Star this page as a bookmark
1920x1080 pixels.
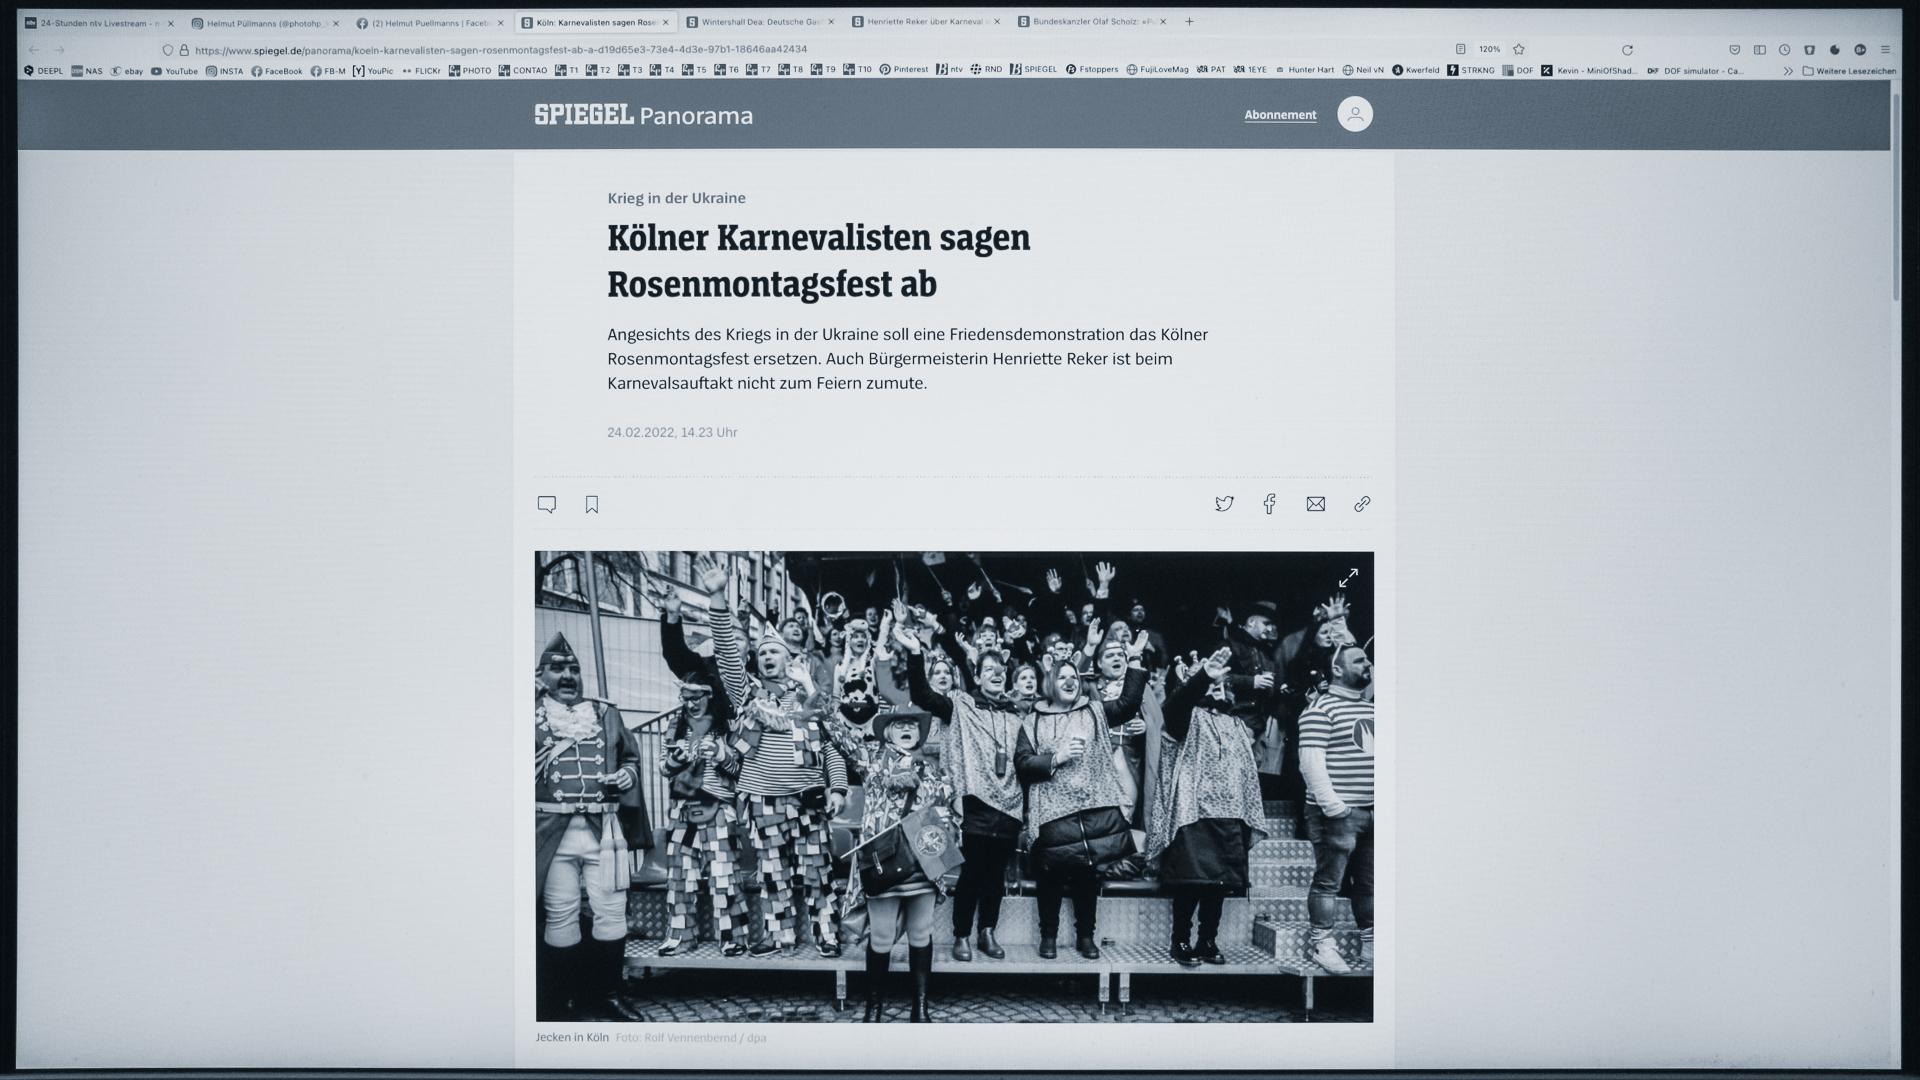1519,49
